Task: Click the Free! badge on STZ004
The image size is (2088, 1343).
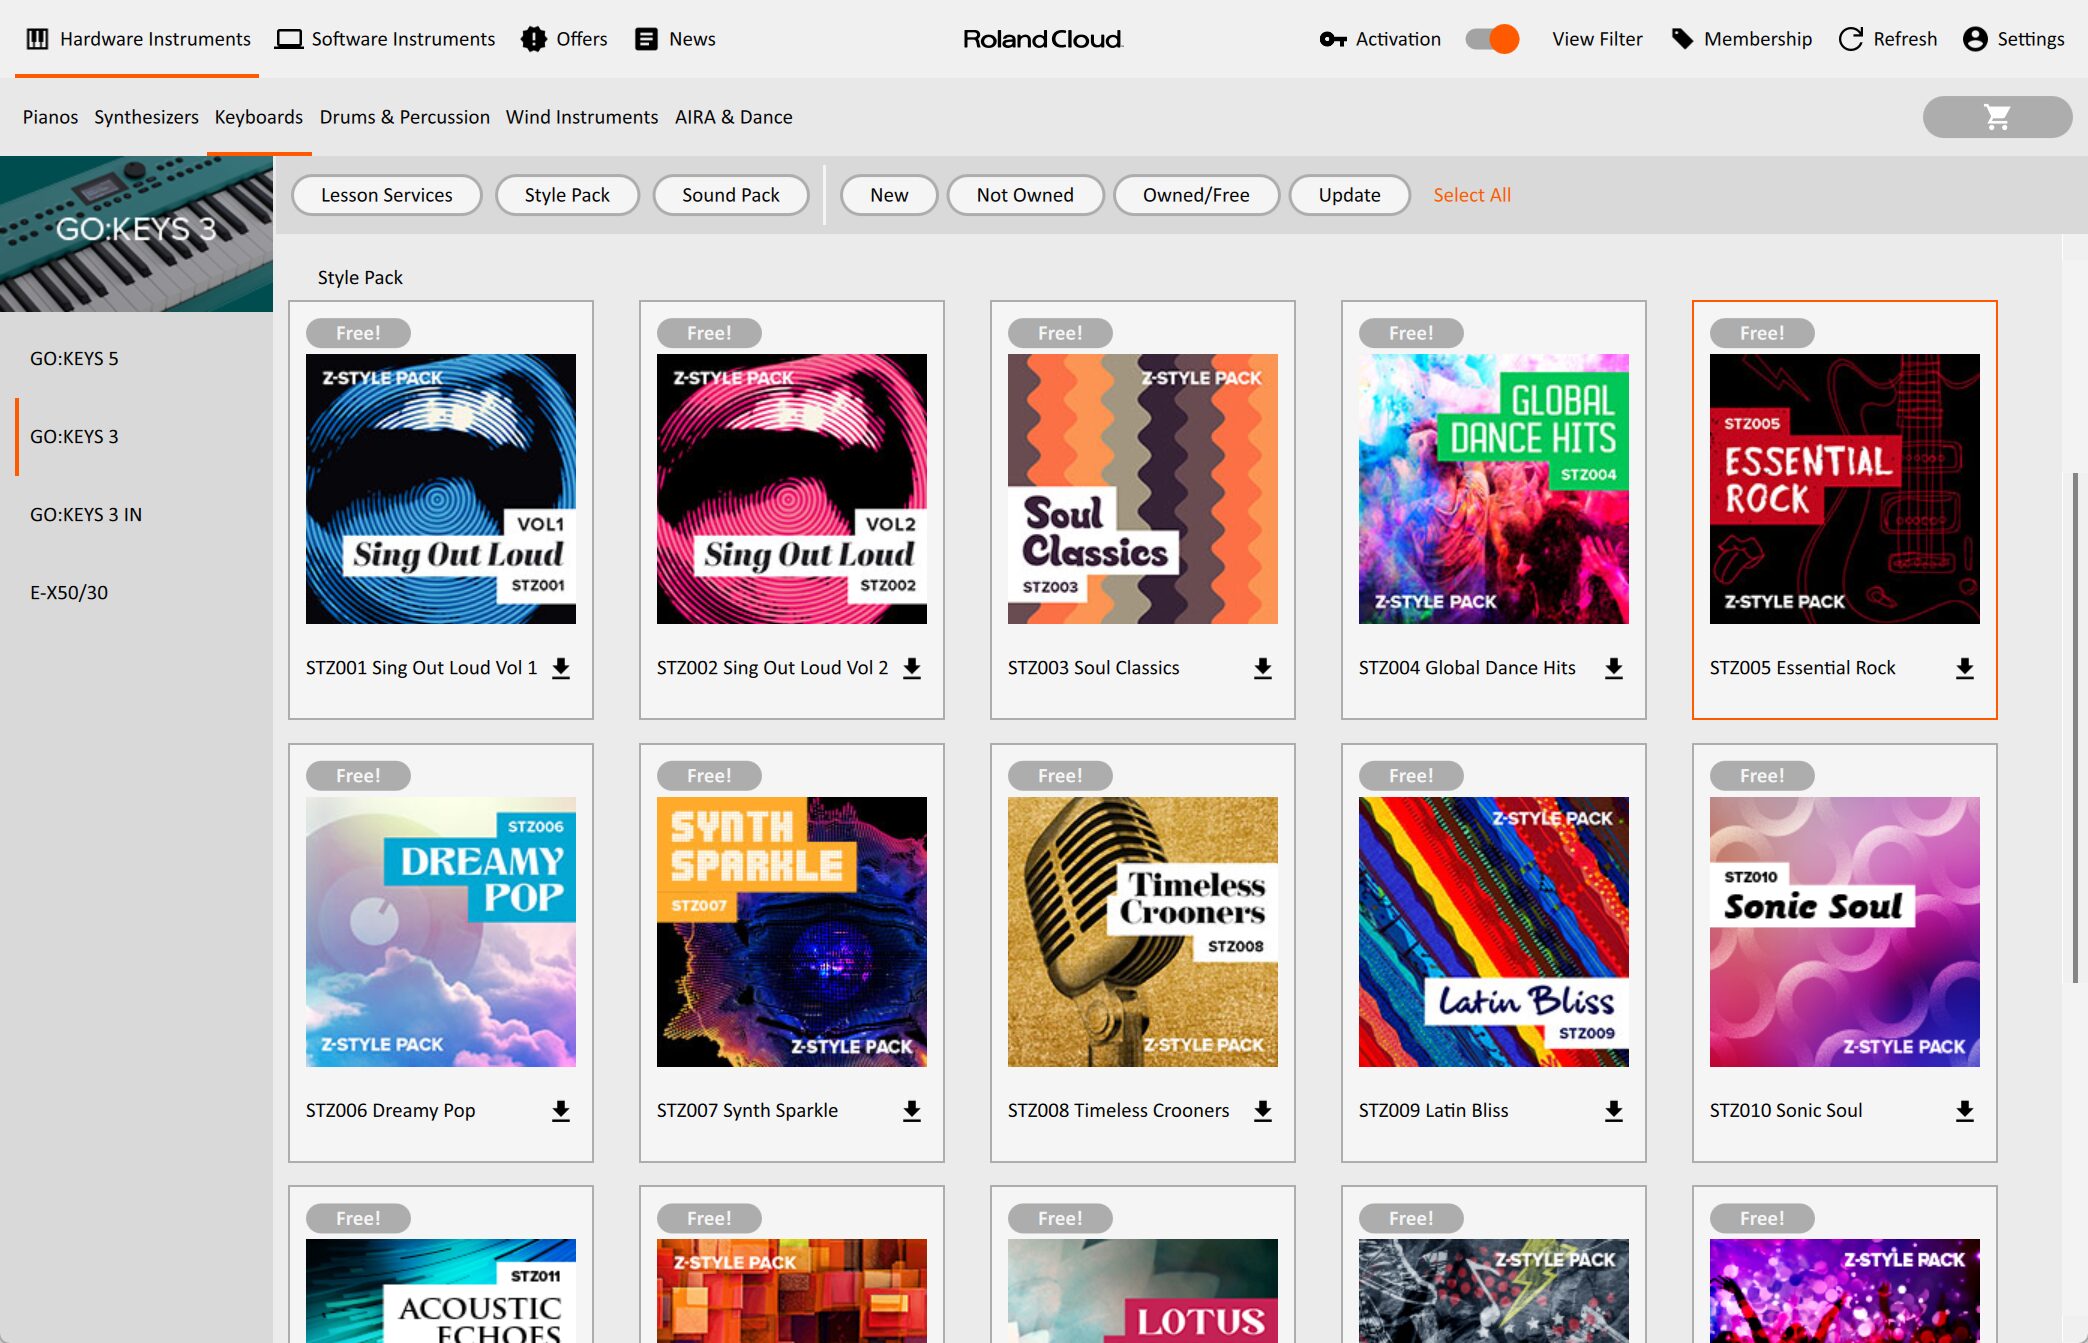Action: 1411,333
